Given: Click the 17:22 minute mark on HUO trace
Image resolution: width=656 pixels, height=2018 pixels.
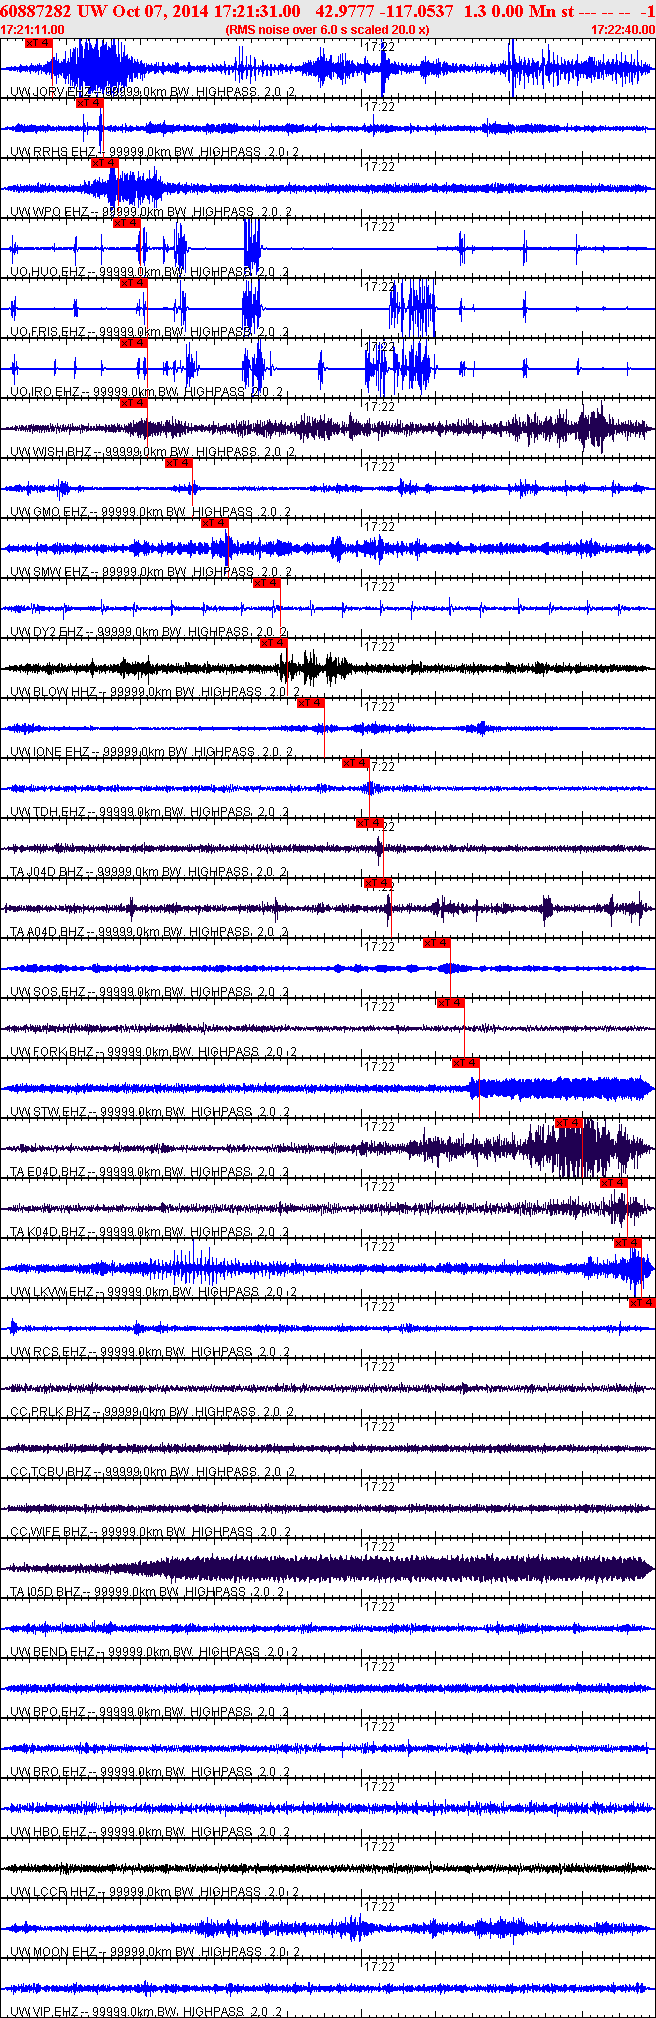Looking at the screenshot, I should 379,227.
